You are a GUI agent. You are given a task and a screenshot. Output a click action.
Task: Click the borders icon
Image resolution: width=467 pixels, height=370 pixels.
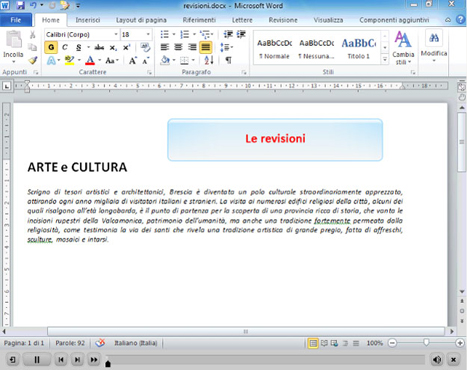point(184,60)
